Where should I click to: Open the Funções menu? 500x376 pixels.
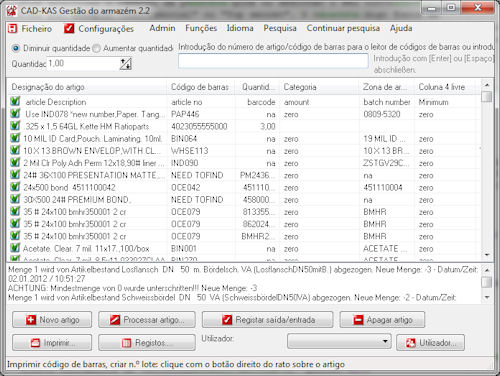tap(201, 28)
